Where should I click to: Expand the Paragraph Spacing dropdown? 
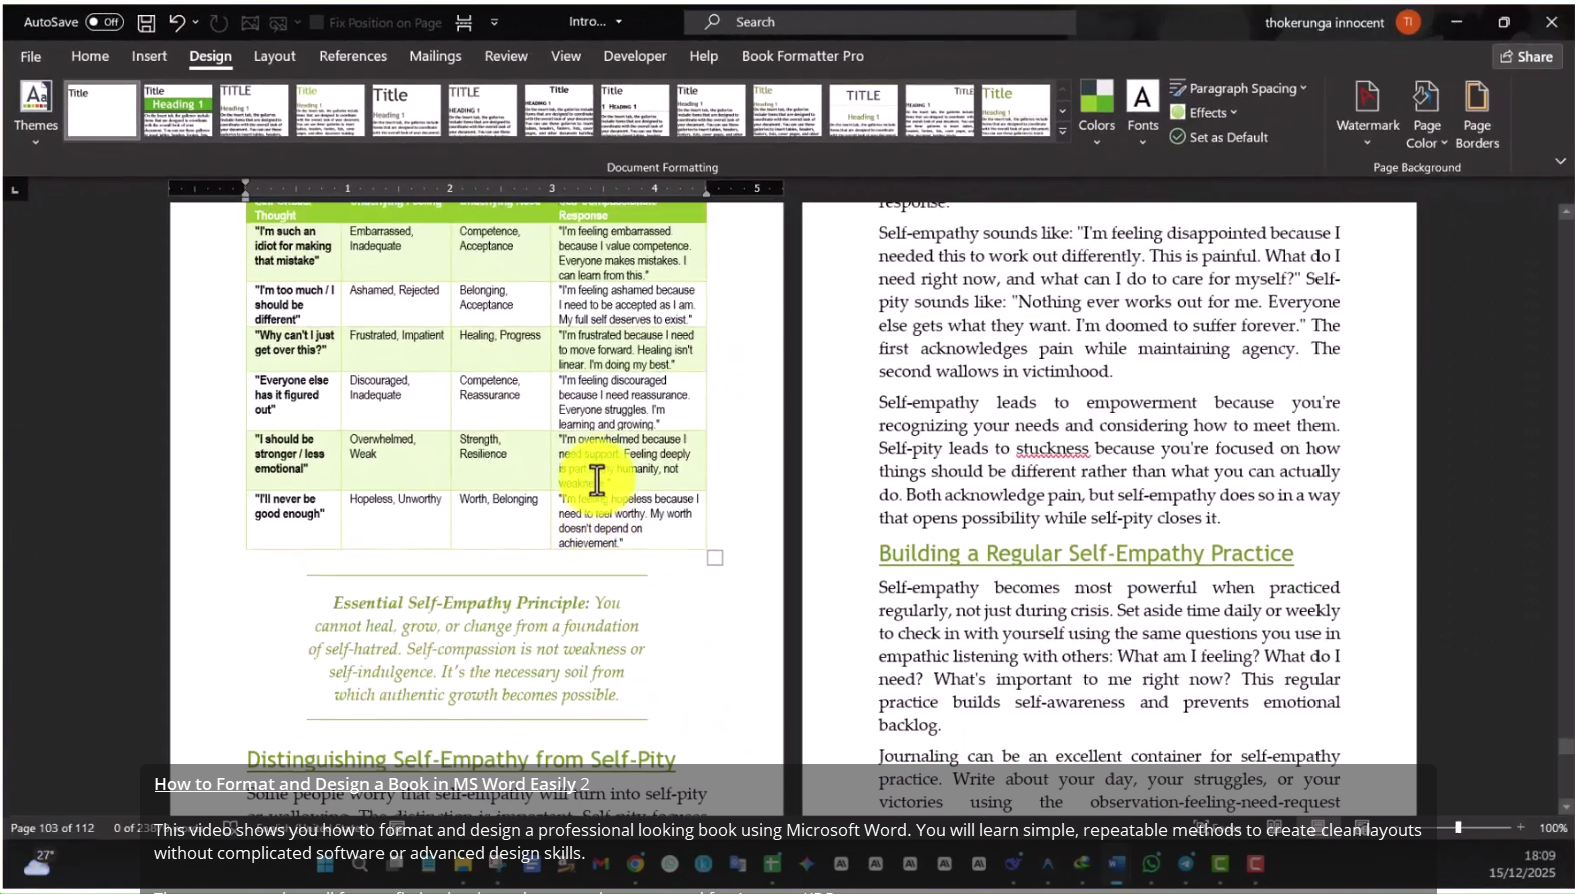pos(1238,88)
